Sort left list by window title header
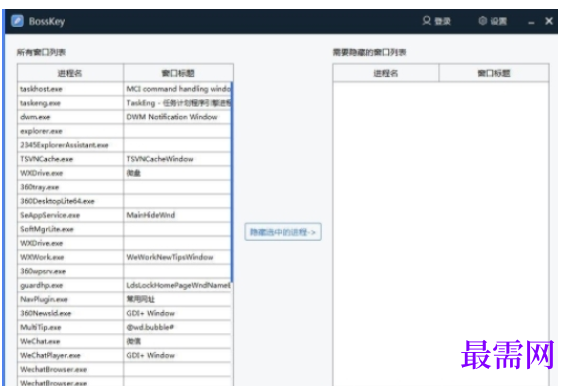The width and height of the screenshot is (573, 386). pyautogui.click(x=178, y=73)
